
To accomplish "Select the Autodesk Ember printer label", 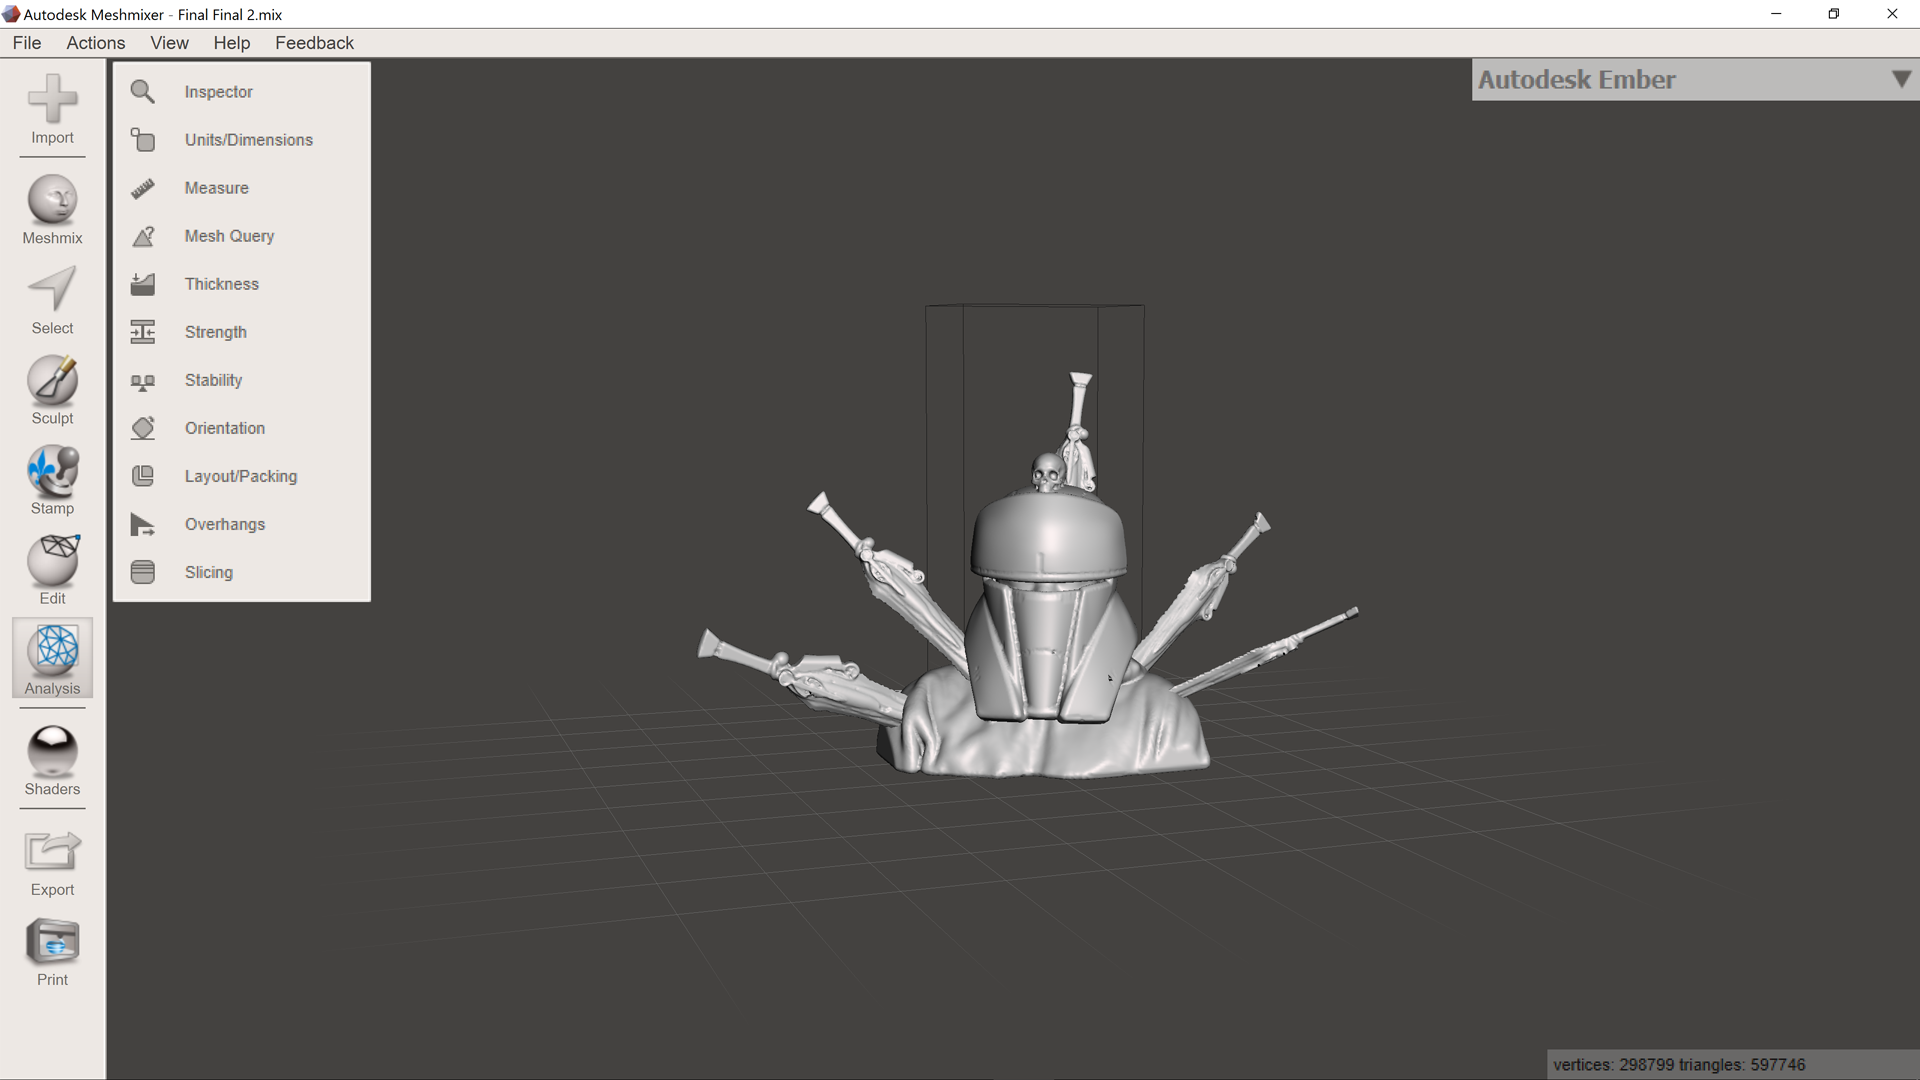I will 1576,80.
